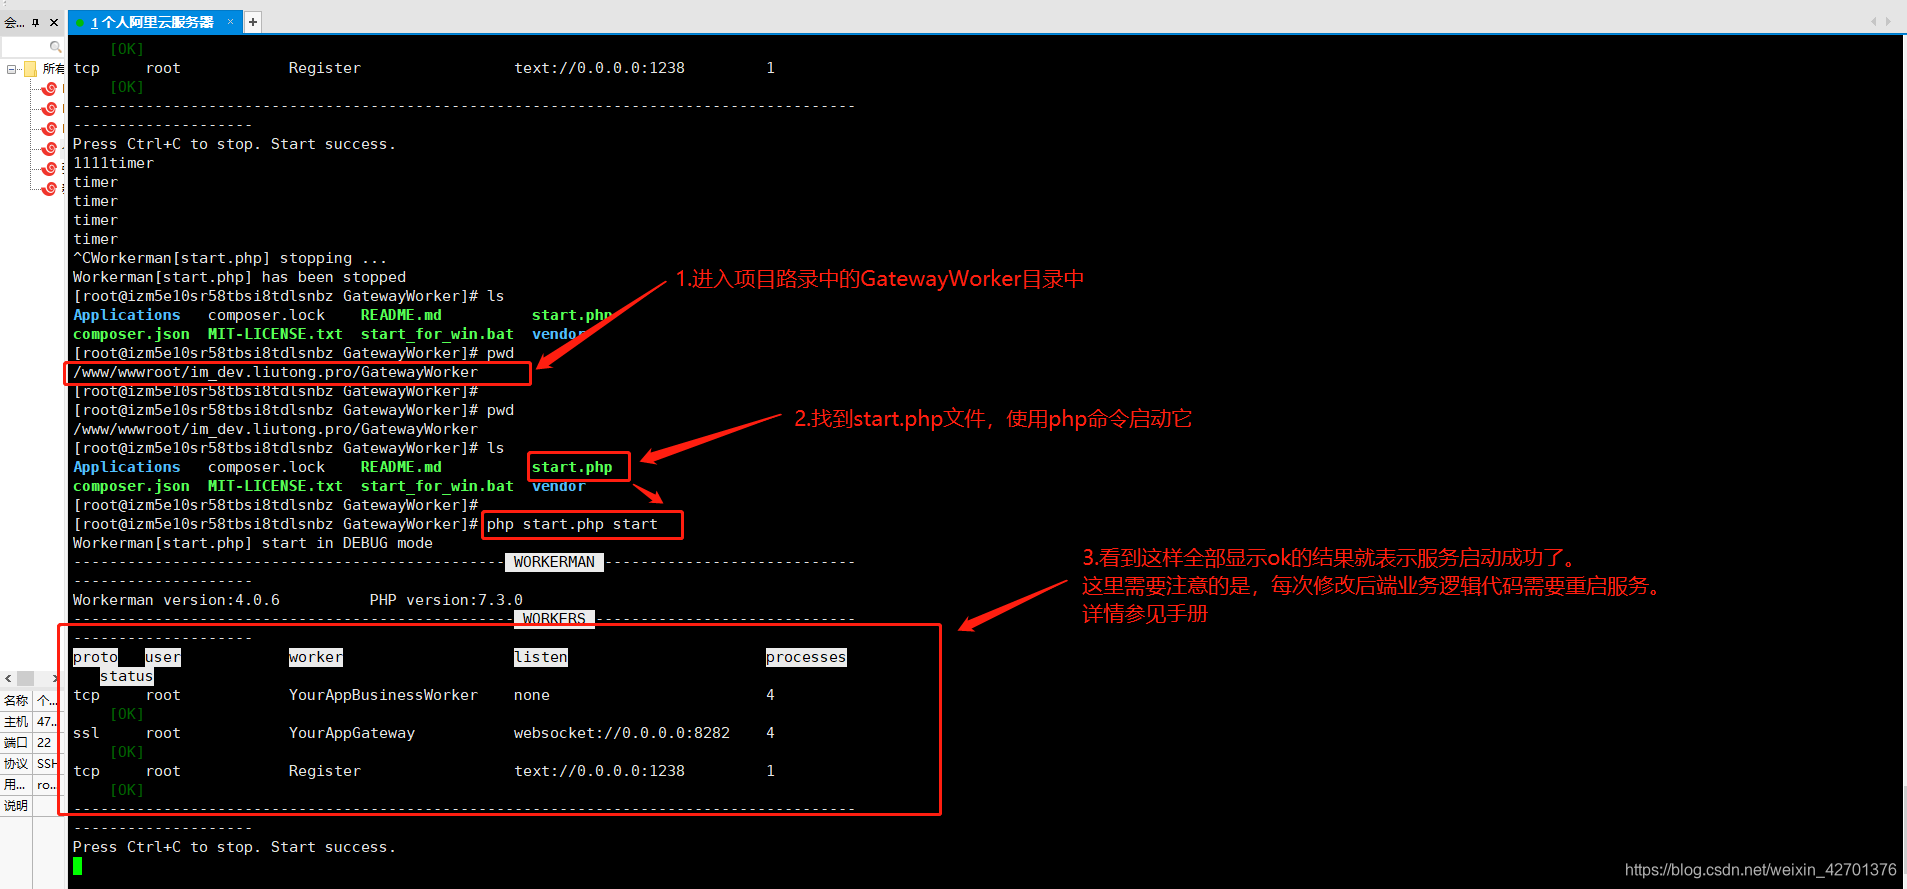
Task: Select the 说明 property row
Action: pyautogui.click(x=32, y=805)
